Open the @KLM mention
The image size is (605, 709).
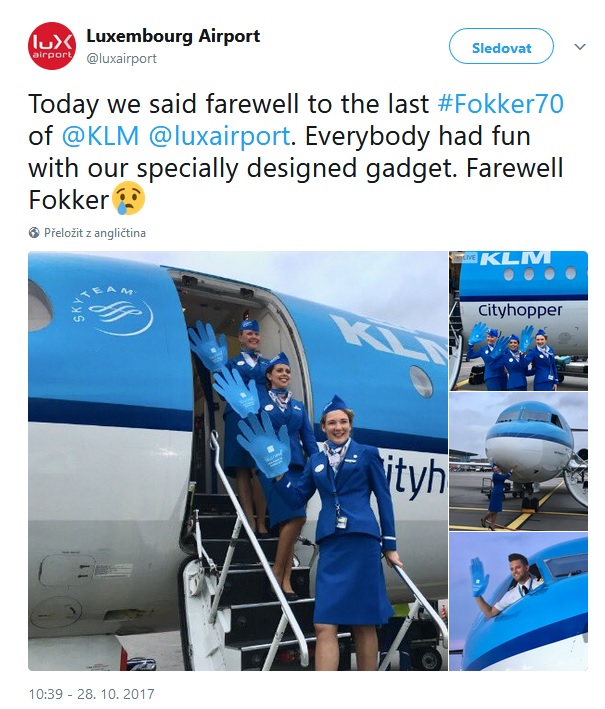point(100,136)
